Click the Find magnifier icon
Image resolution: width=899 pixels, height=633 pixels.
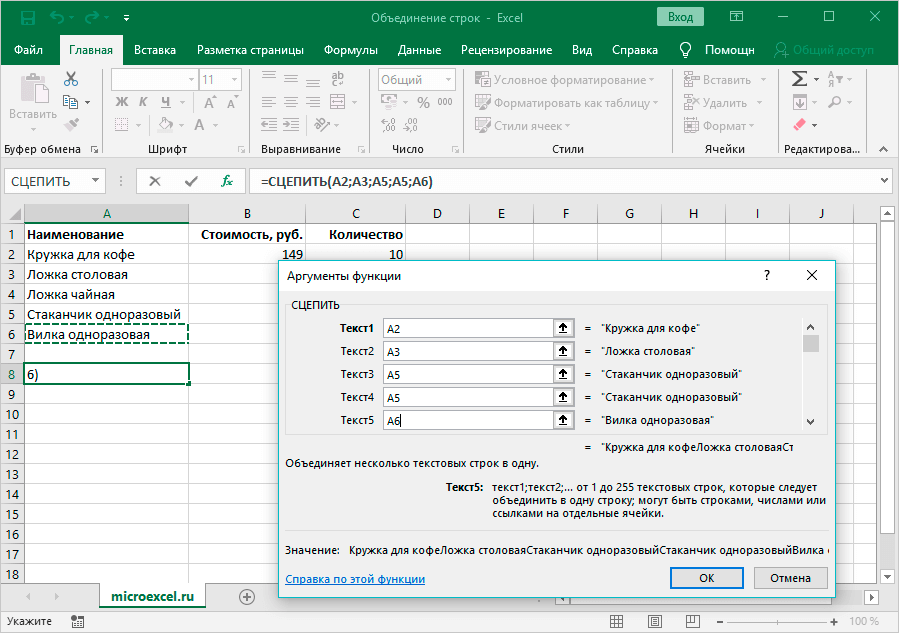(x=835, y=102)
